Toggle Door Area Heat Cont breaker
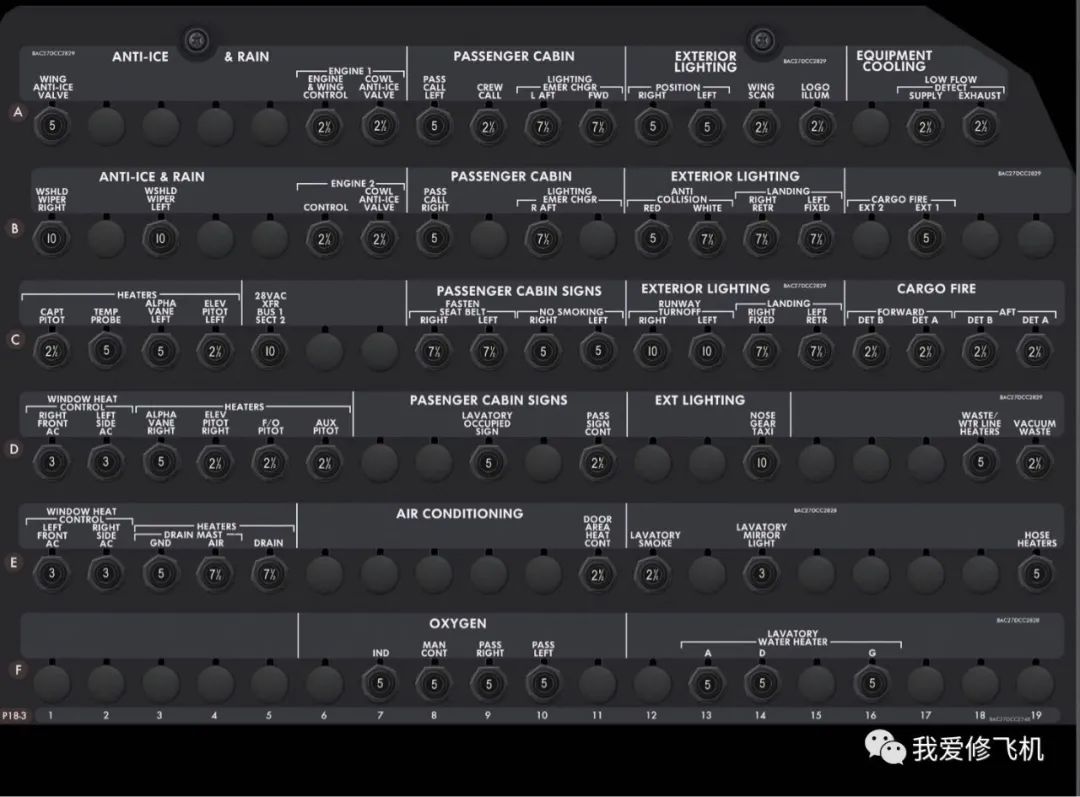 pos(598,575)
